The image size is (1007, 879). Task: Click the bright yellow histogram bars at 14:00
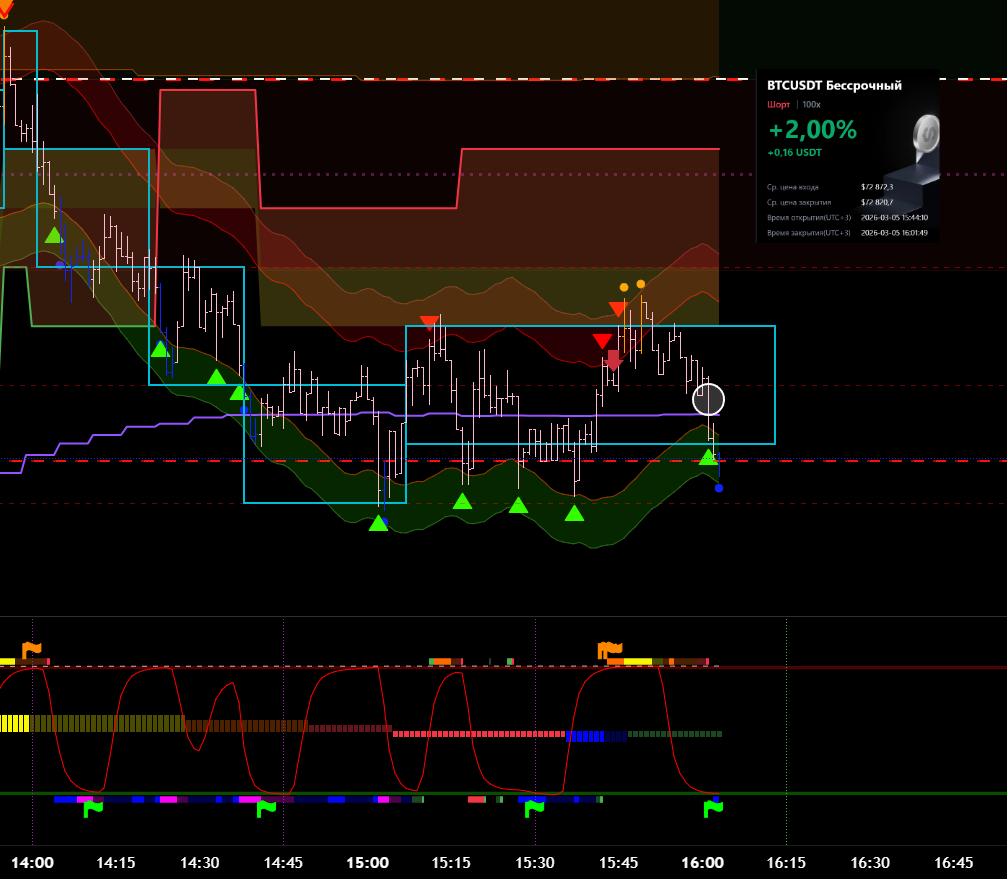point(15,723)
